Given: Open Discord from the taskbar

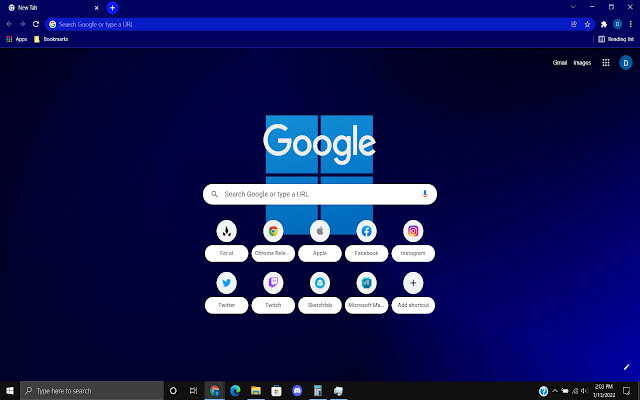Looking at the screenshot, I should [x=297, y=391].
